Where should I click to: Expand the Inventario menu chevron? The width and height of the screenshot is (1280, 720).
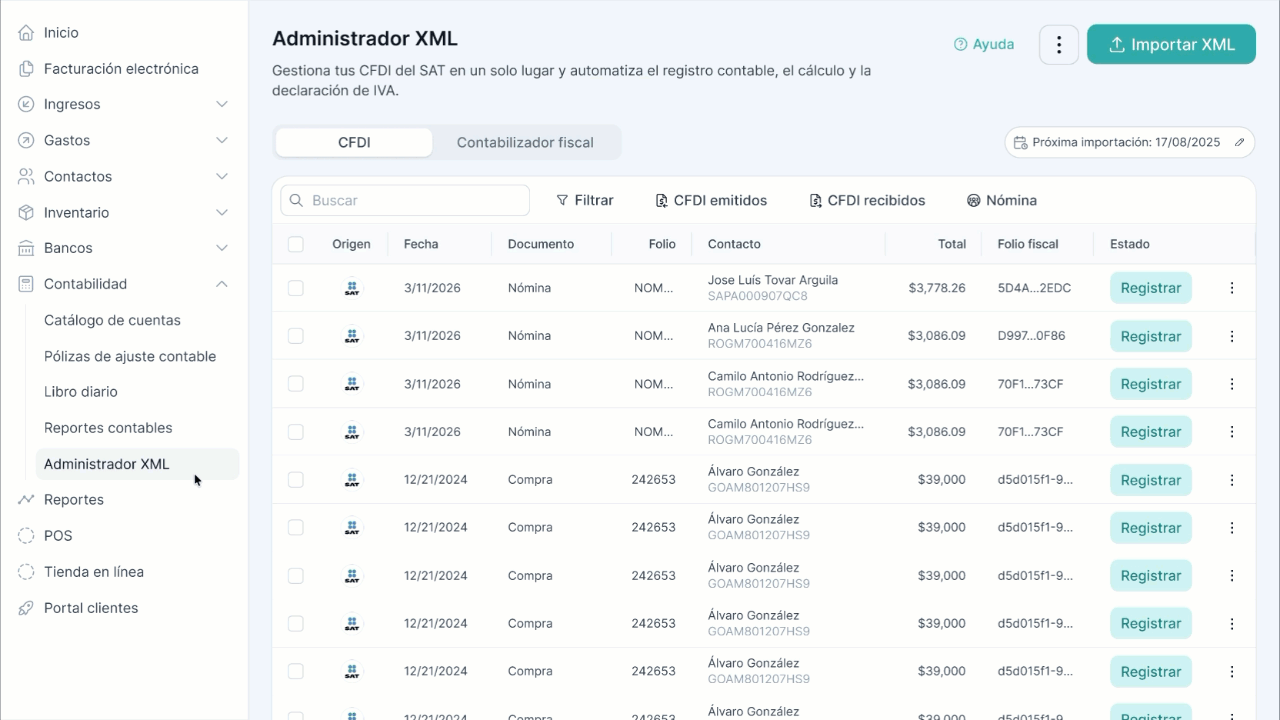pyautogui.click(x=222, y=212)
